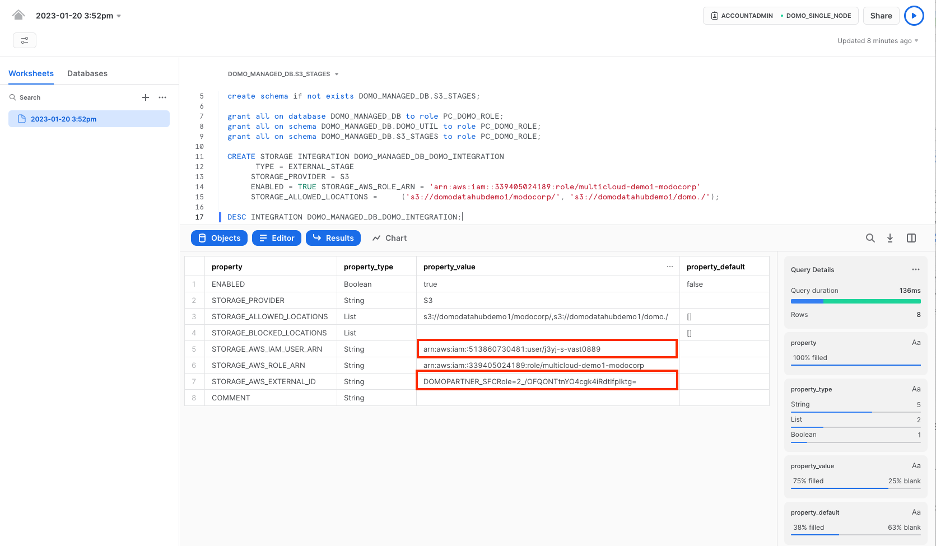Expand the worksheet title dropdown
This screenshot has width=936, height=546.
pos(119,16)
